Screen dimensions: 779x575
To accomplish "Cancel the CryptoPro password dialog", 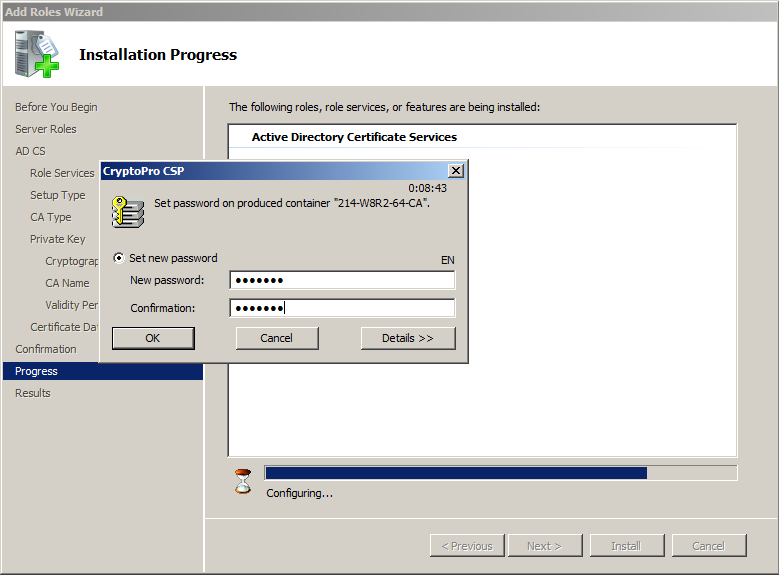I will point(277,338).
